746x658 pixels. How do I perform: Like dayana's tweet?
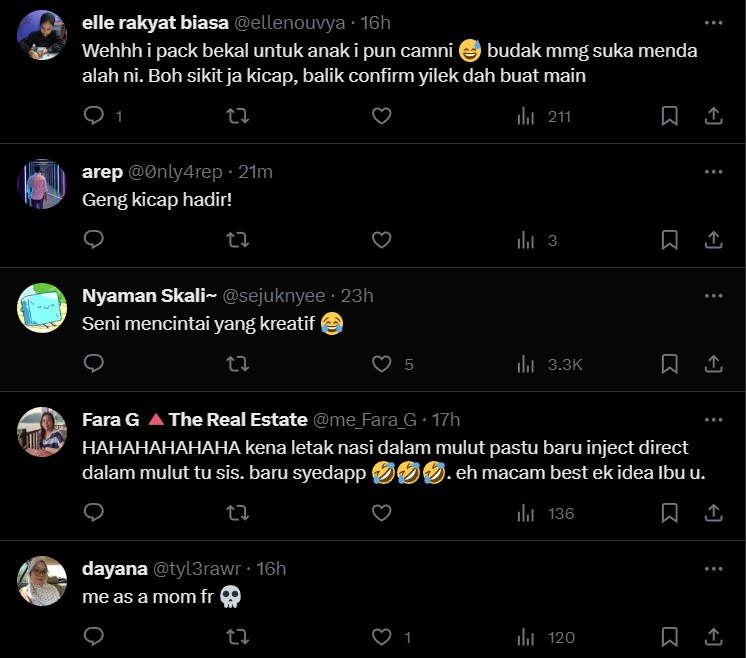point(381,637)
